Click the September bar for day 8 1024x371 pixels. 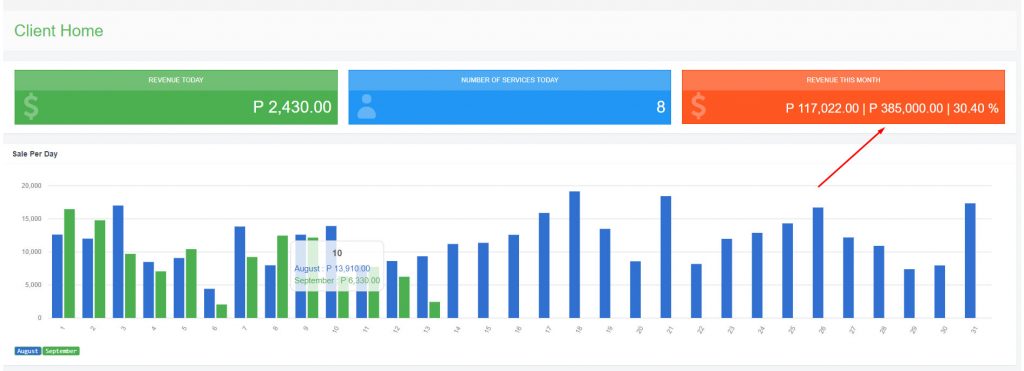[282, 277]
